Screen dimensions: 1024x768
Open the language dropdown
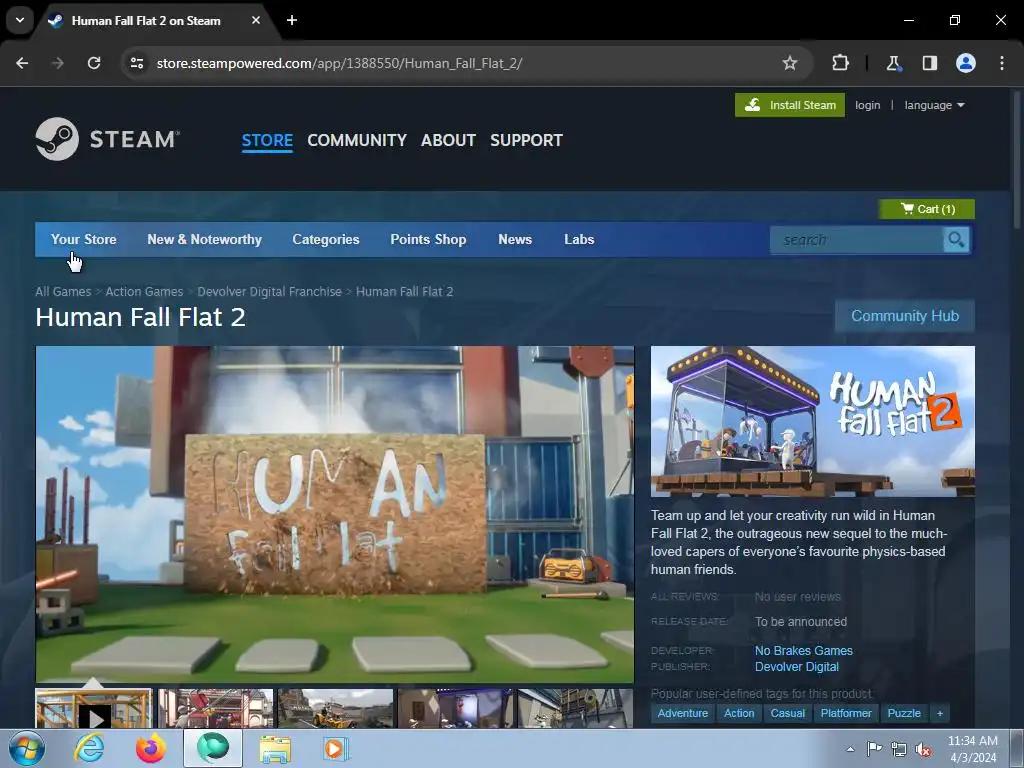click(934, 105)
